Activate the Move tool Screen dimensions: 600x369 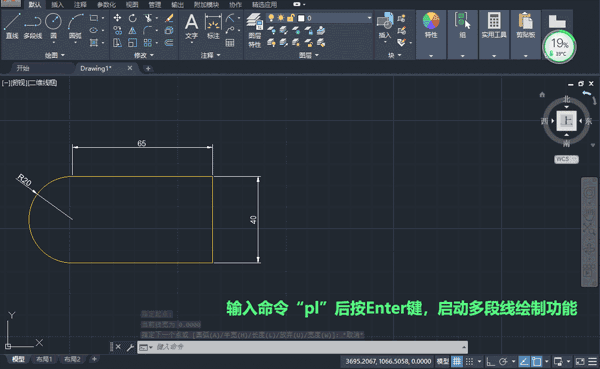click(117, 18)
